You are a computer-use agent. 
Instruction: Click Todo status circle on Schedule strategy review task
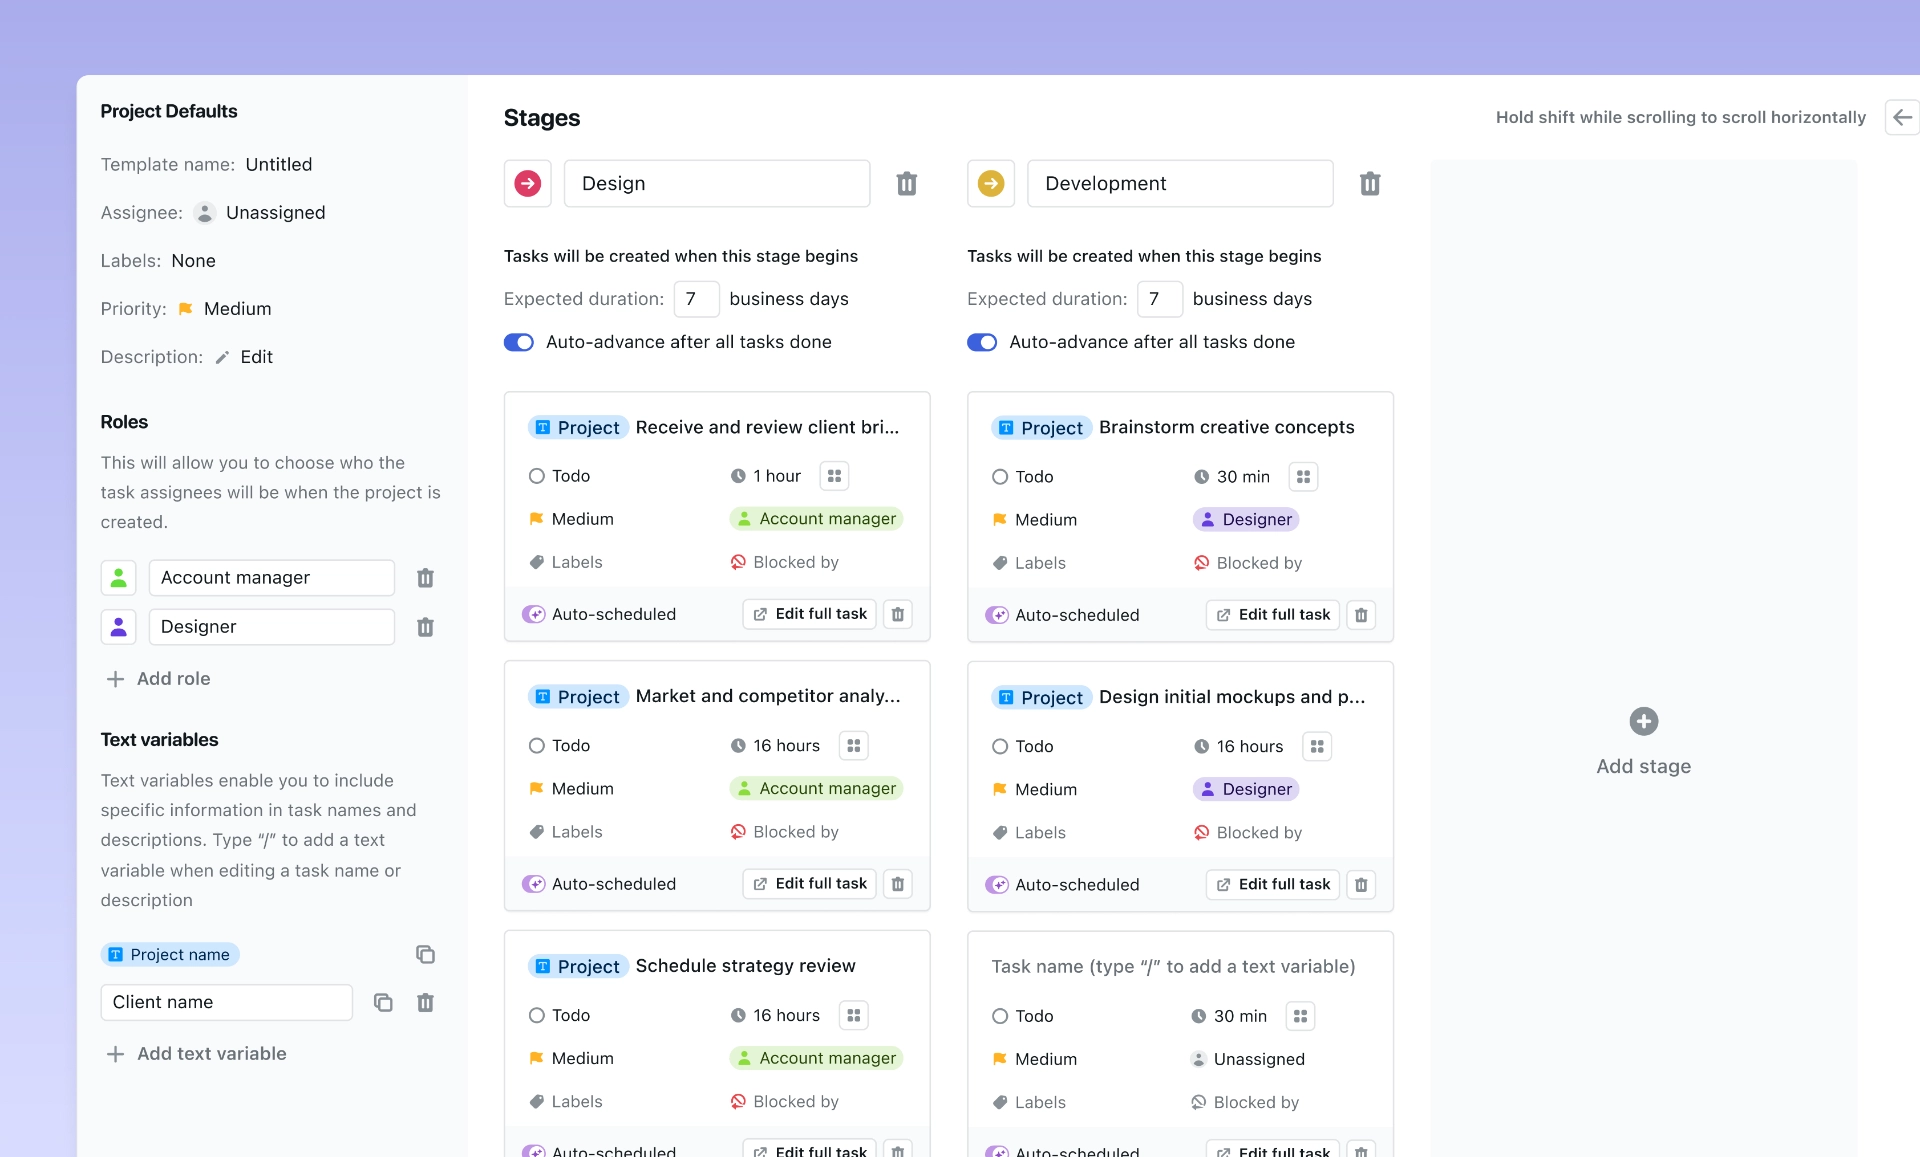pos(537,1015)
